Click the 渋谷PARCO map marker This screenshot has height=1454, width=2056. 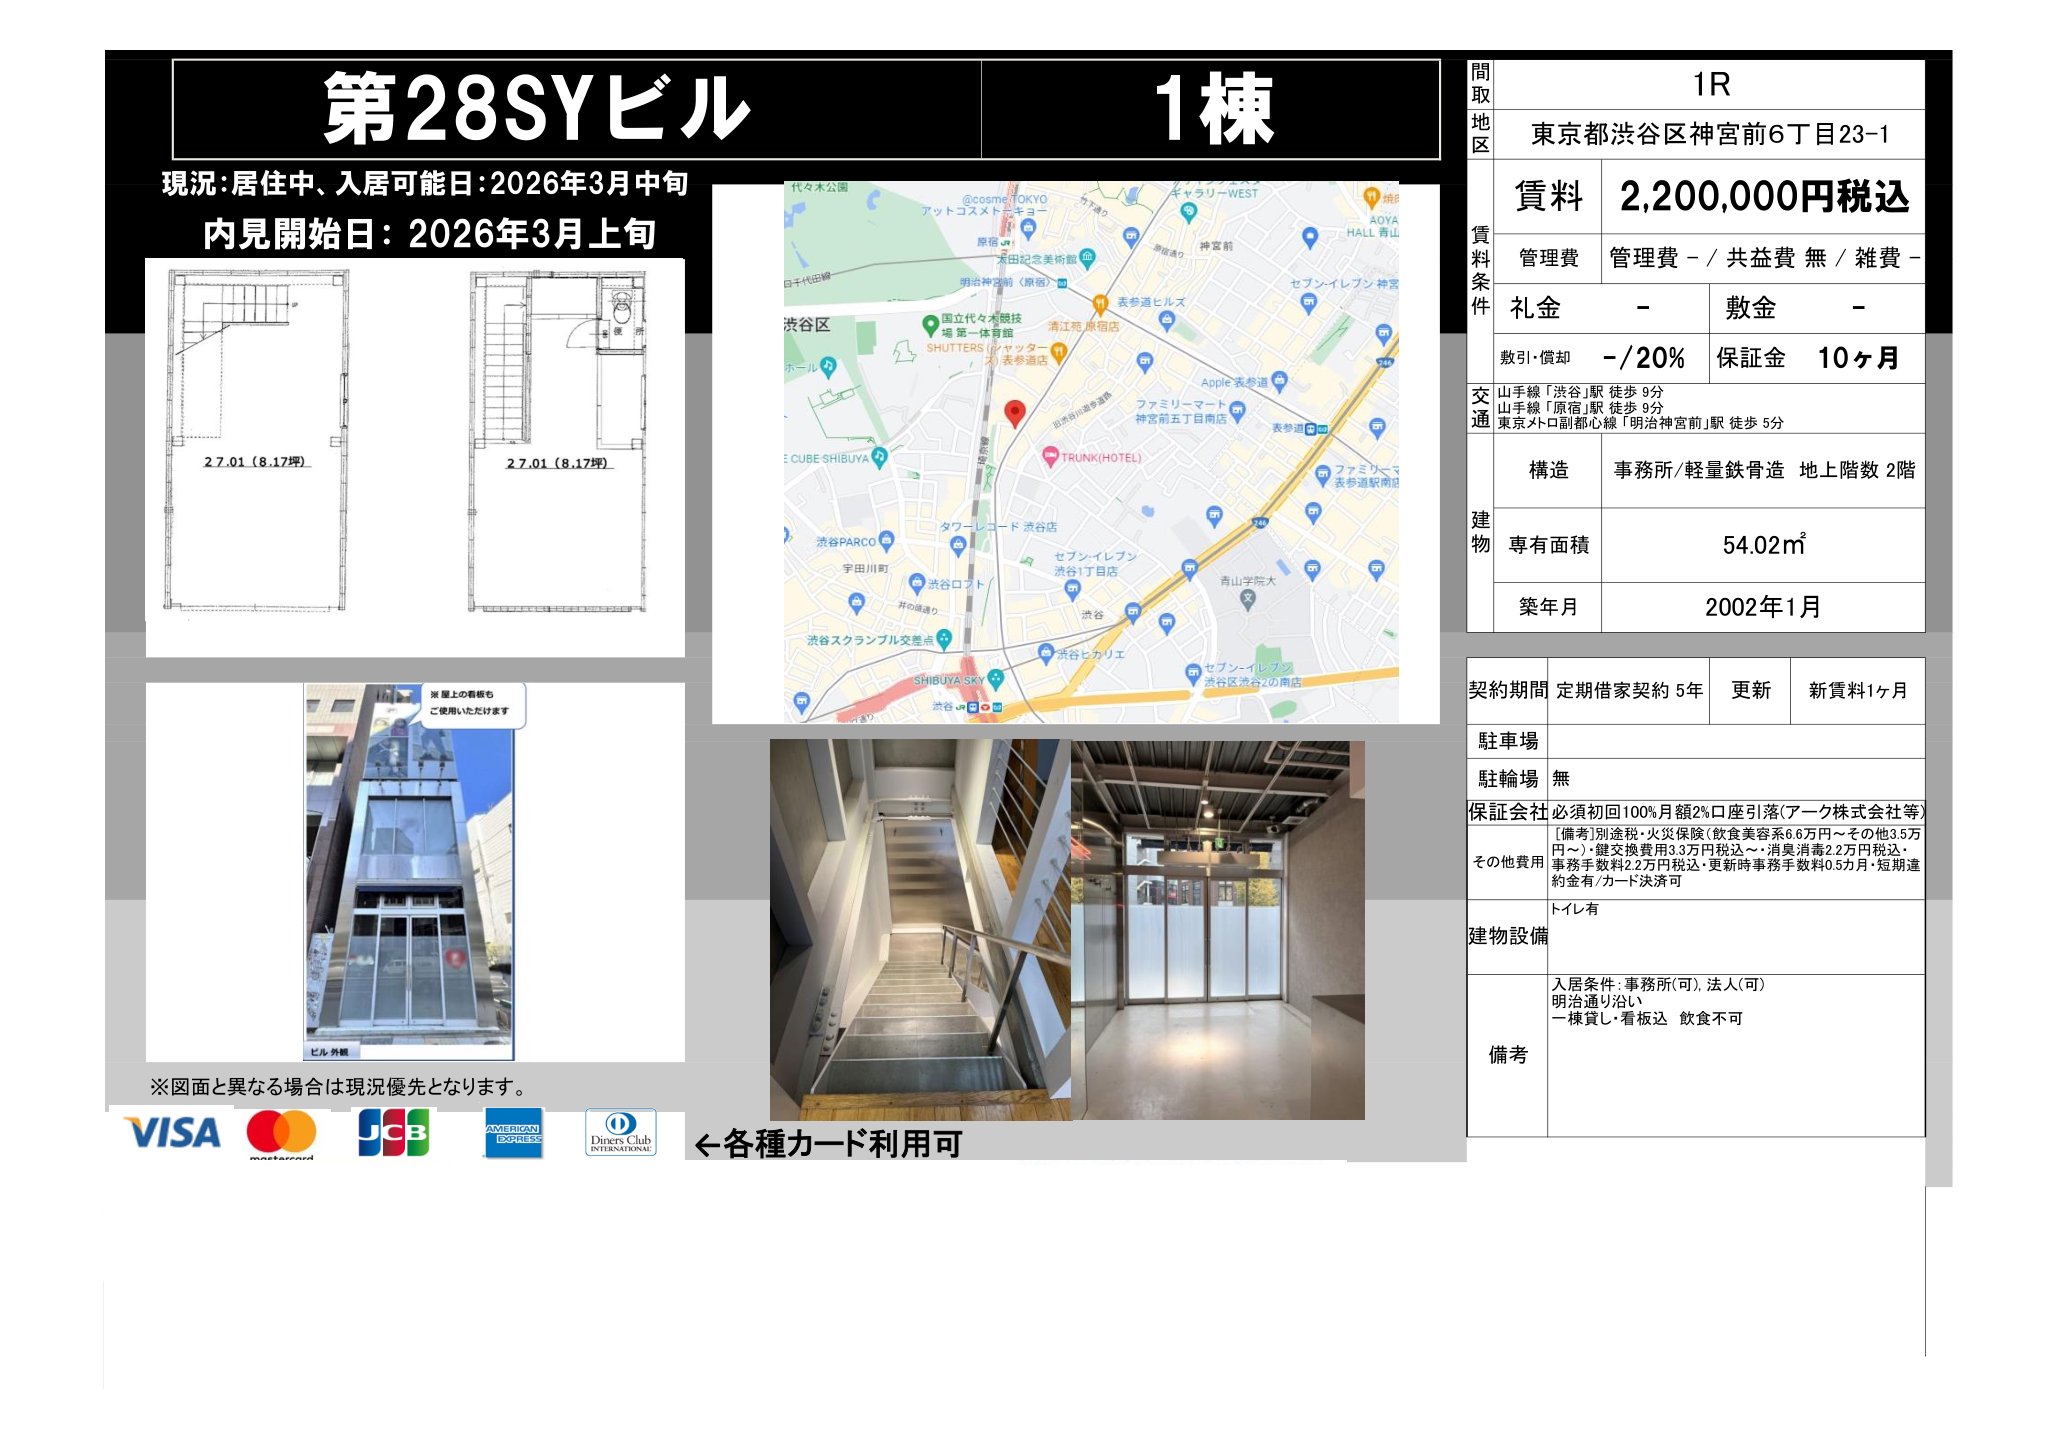point(886,541)
